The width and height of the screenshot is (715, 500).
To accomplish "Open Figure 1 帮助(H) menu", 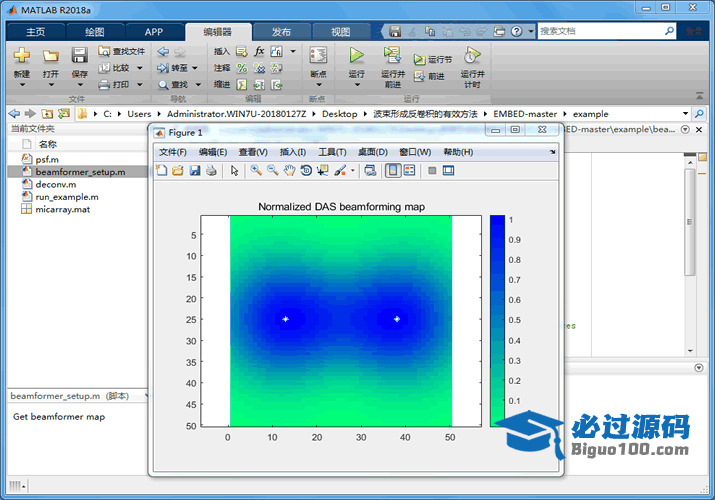I will pyautogui.click(x=458, y=152).
